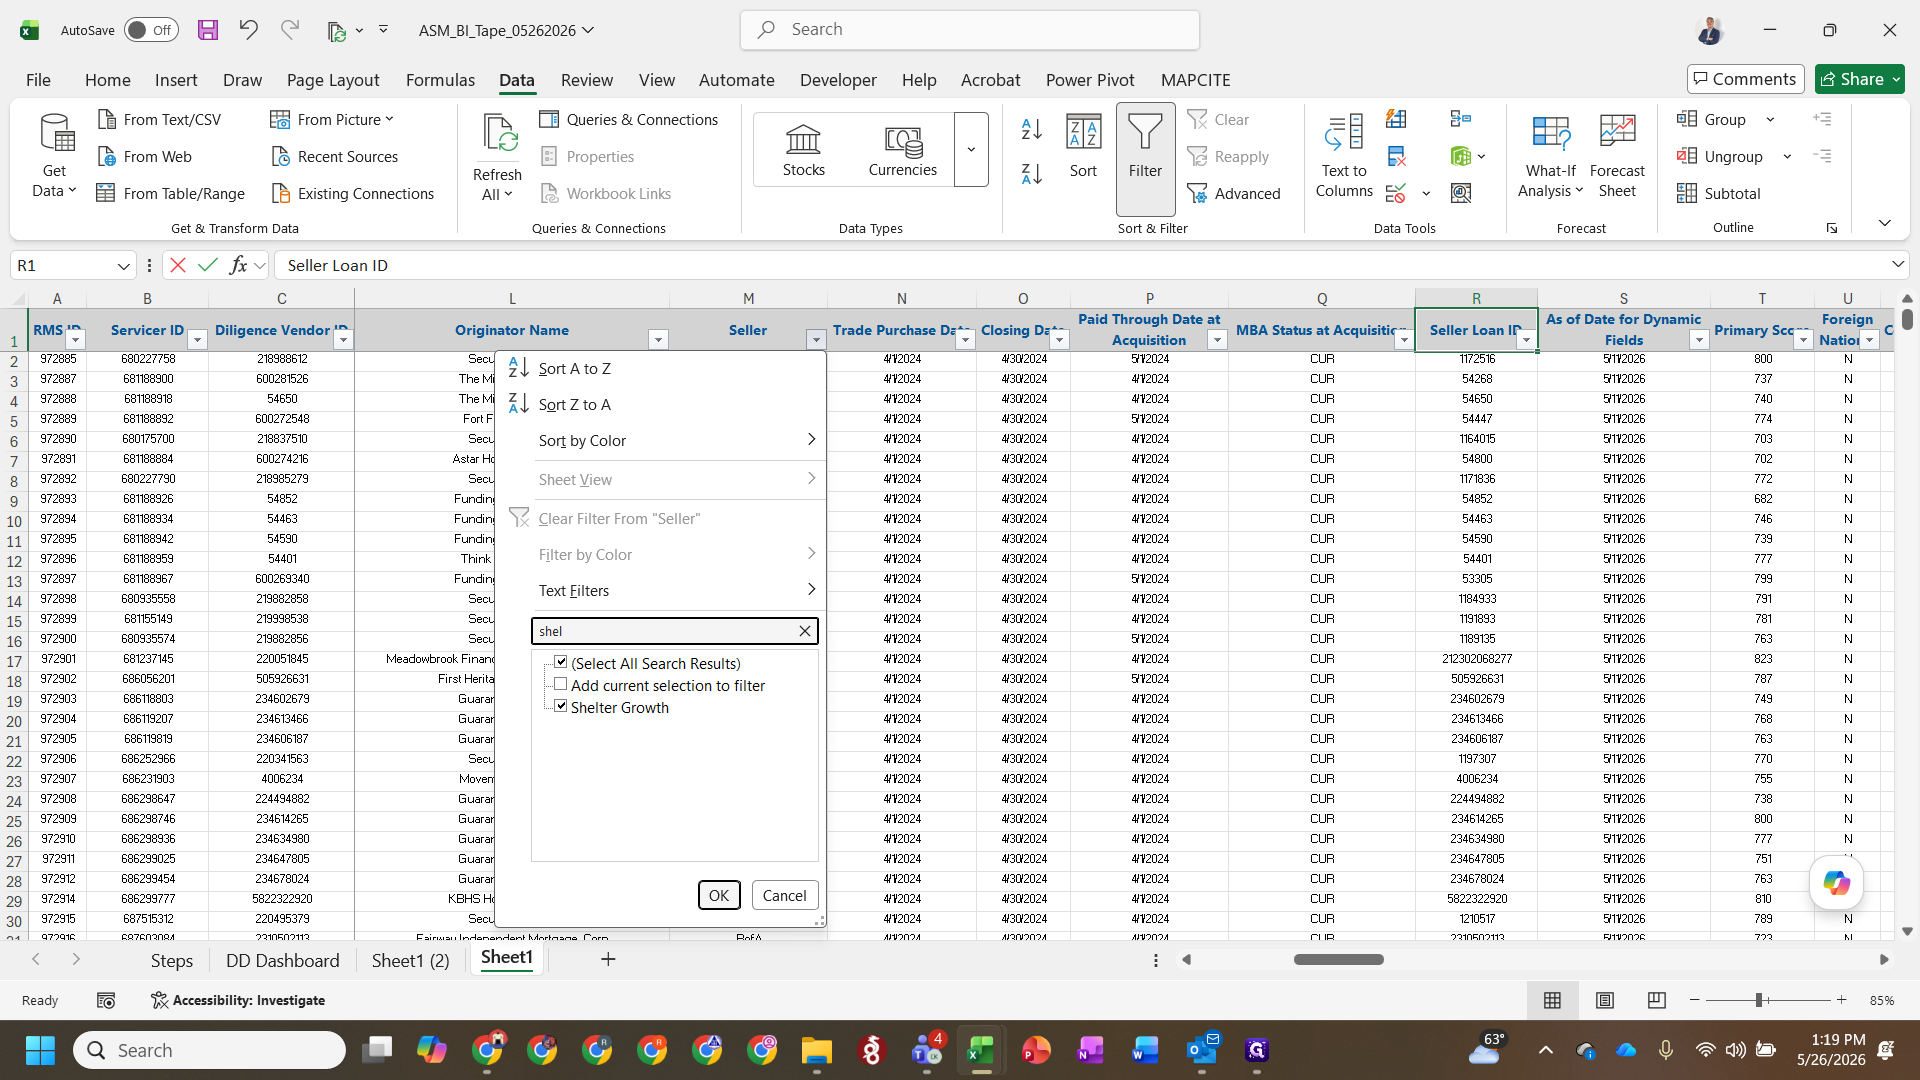Open Name Box dropdown arrow

point(123,266)
